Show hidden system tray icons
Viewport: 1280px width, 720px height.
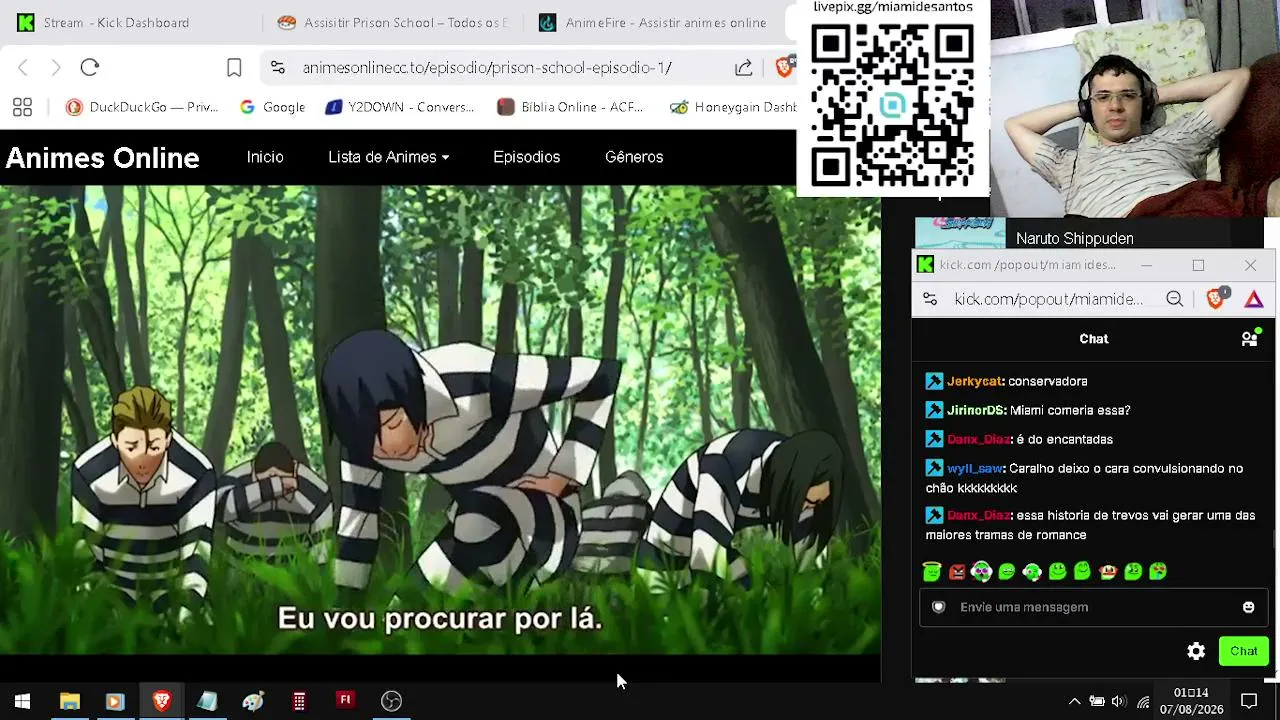pyautogui.click(x=1074, y=701)
